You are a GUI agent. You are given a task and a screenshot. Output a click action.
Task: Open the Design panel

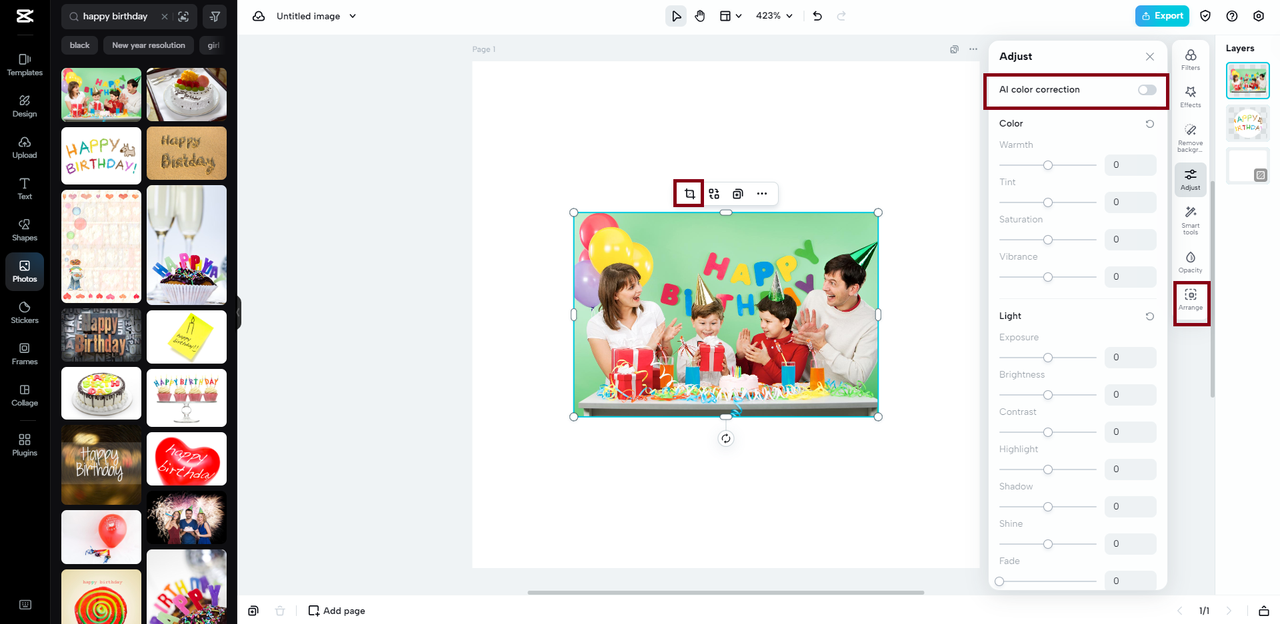point(24,106)
